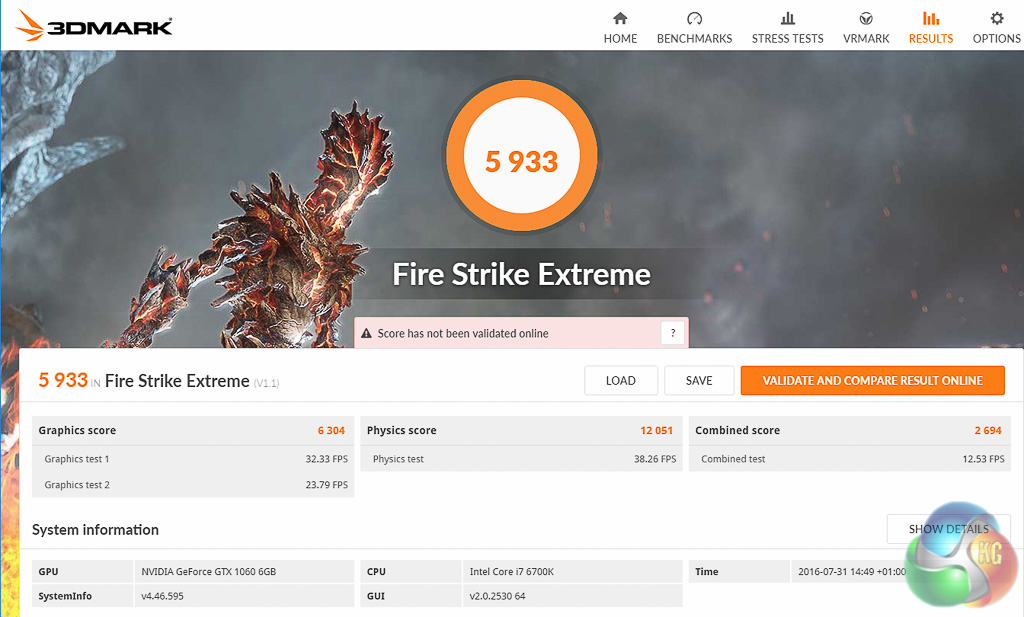Click the Results bars icon
1024x617 pixels.
click(x=931, y=18)
